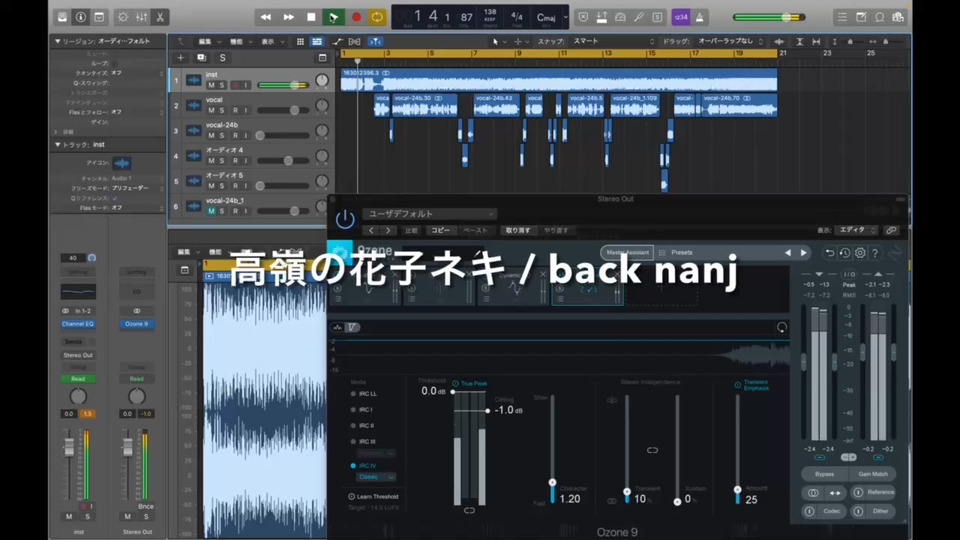Open the LCD display mode dropdown arrow

point(566,17)
